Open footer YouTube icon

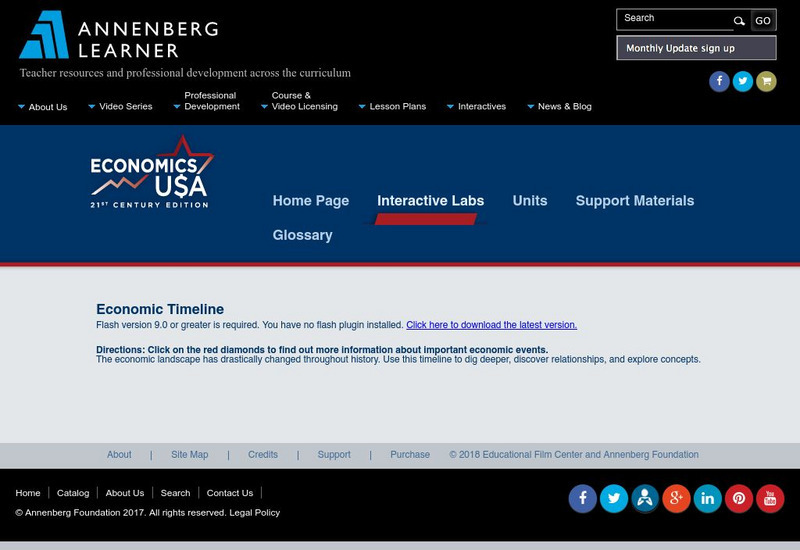[x=770, y=498]
